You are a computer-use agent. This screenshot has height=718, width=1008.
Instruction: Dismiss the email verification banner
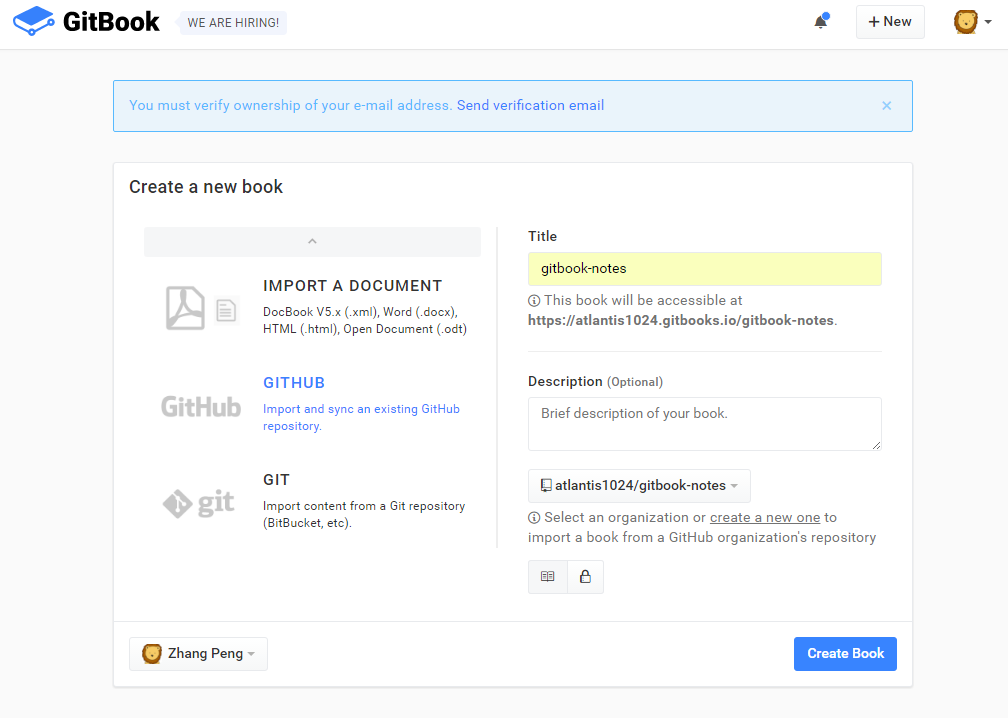[886, 104]
